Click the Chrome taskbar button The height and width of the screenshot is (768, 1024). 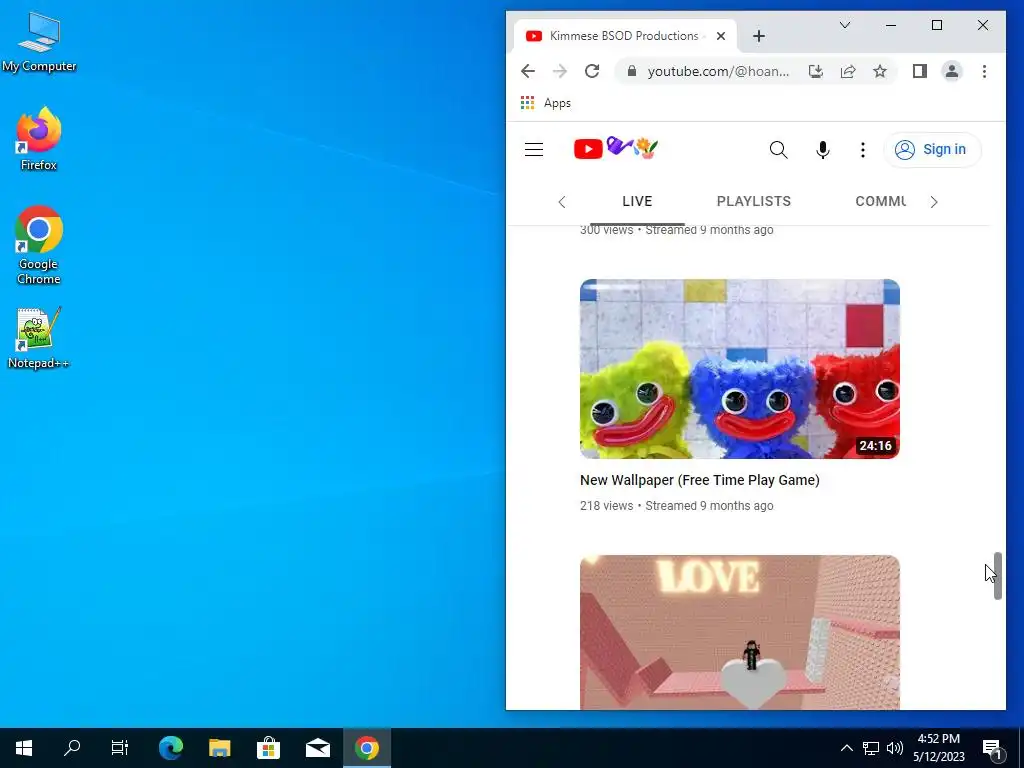pos(366,748)
